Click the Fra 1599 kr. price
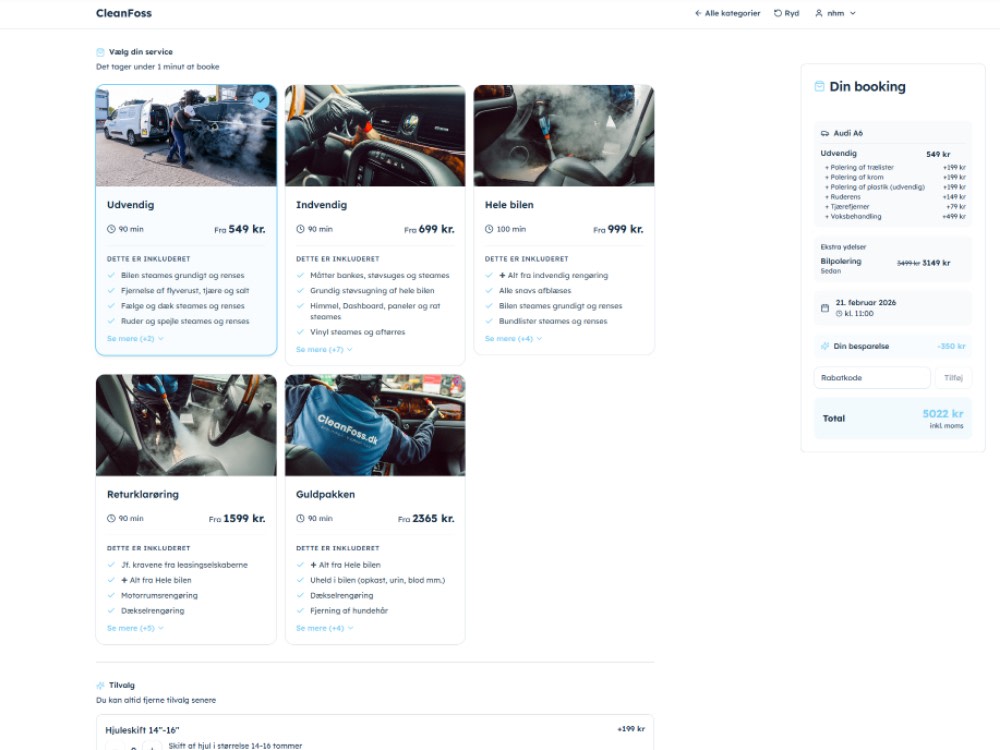1000x750 pixels. point(237,518)
